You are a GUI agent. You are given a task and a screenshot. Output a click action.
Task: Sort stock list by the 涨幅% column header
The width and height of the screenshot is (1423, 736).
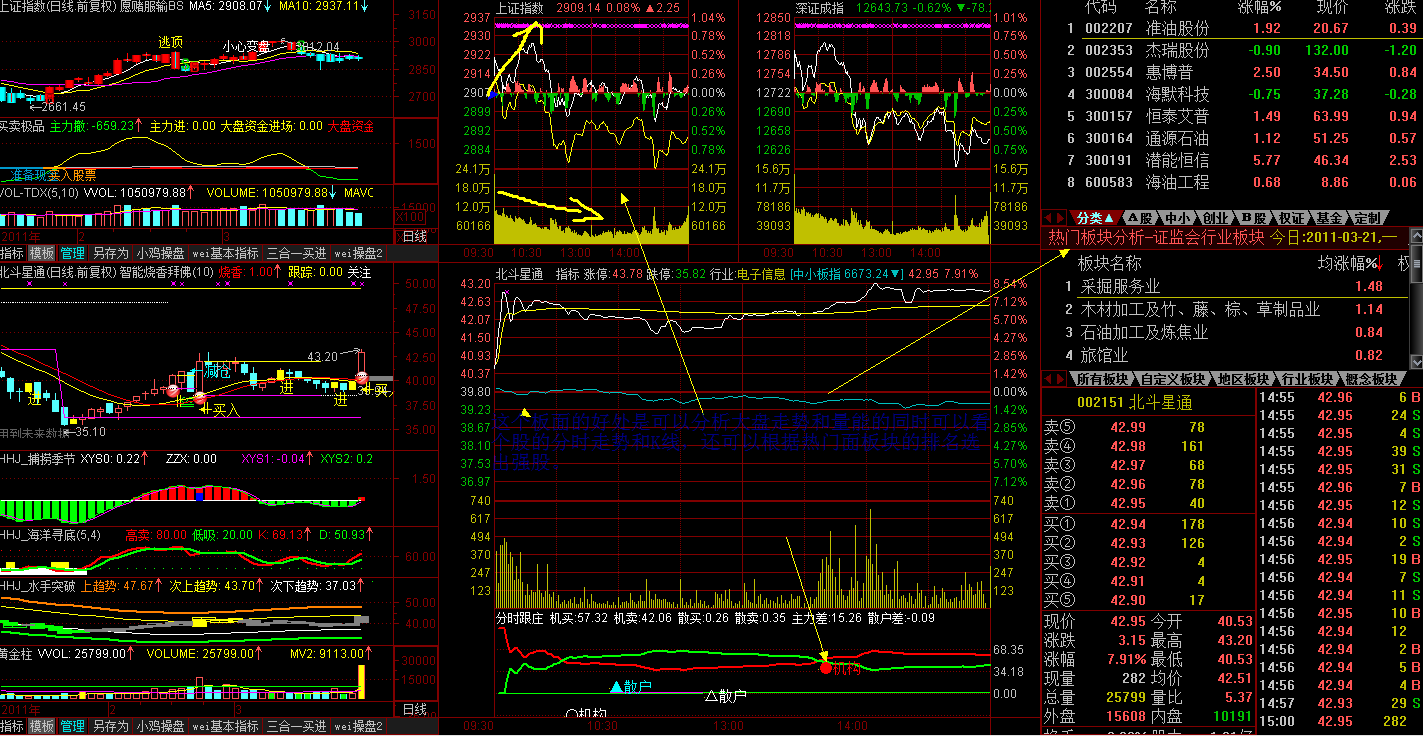(1259, 8)
